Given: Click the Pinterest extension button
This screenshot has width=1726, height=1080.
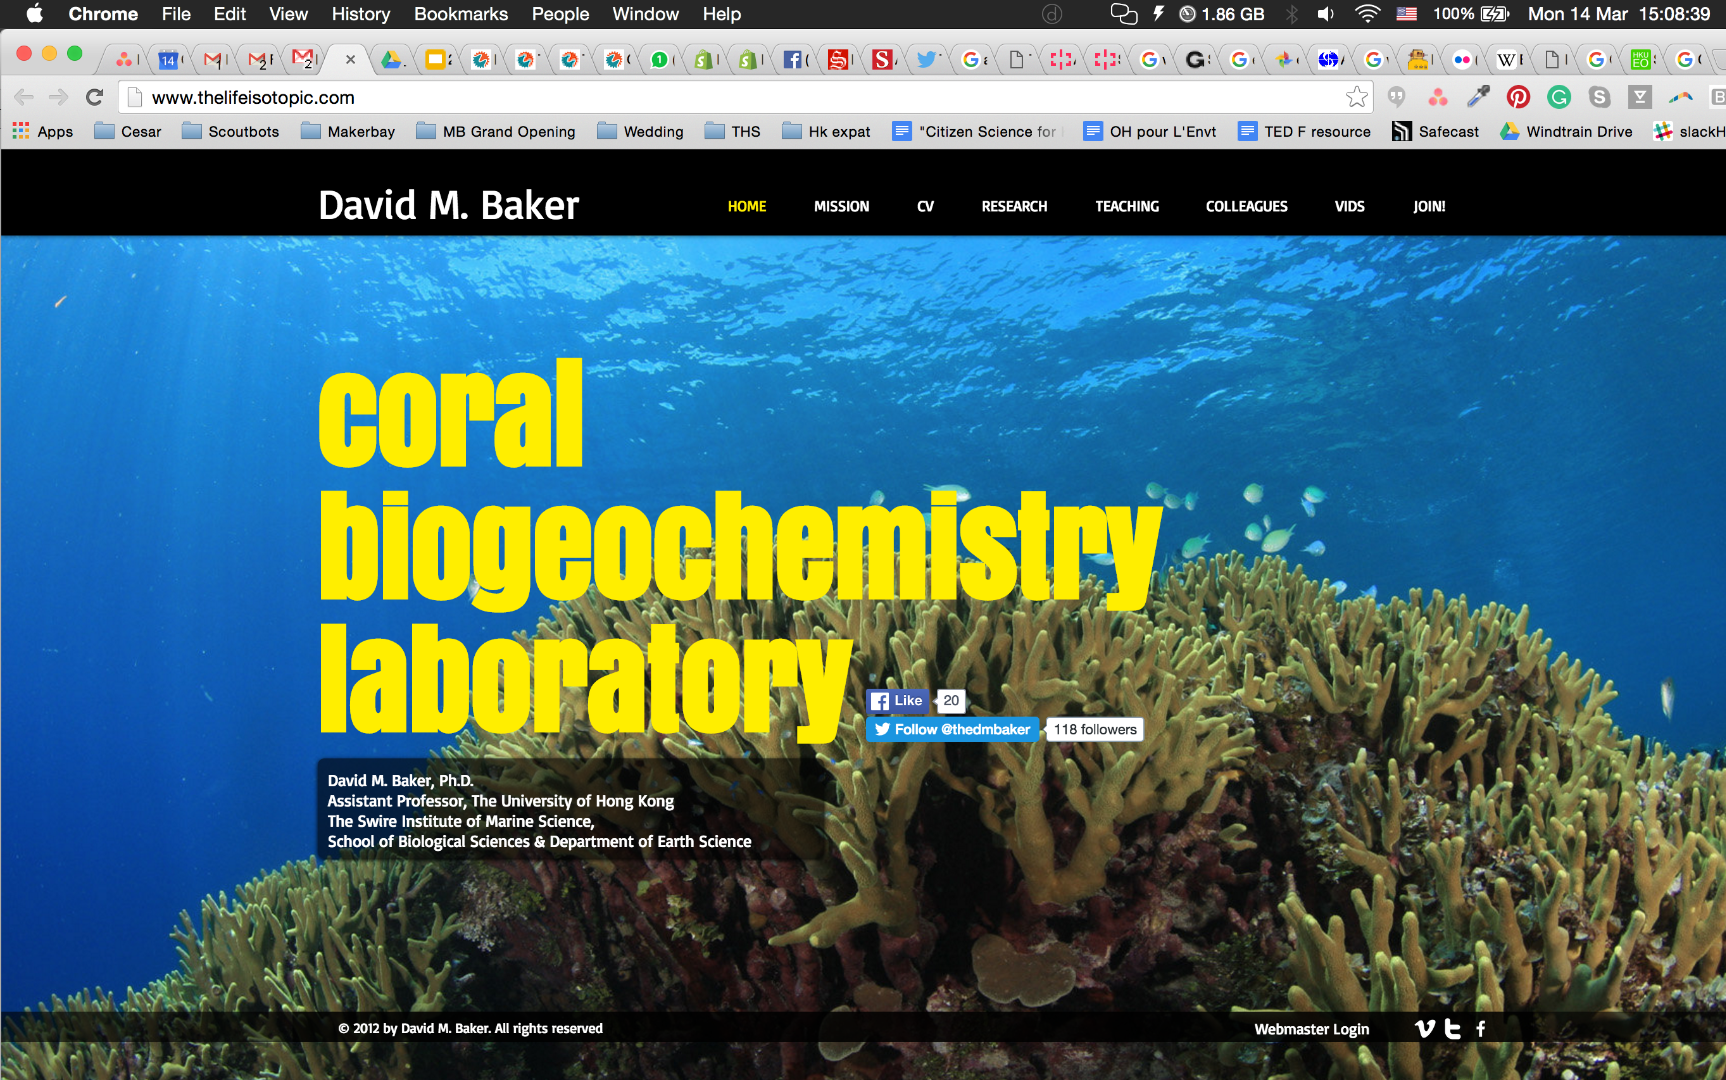Looking at the screenshot, I should pos(1518,97).
